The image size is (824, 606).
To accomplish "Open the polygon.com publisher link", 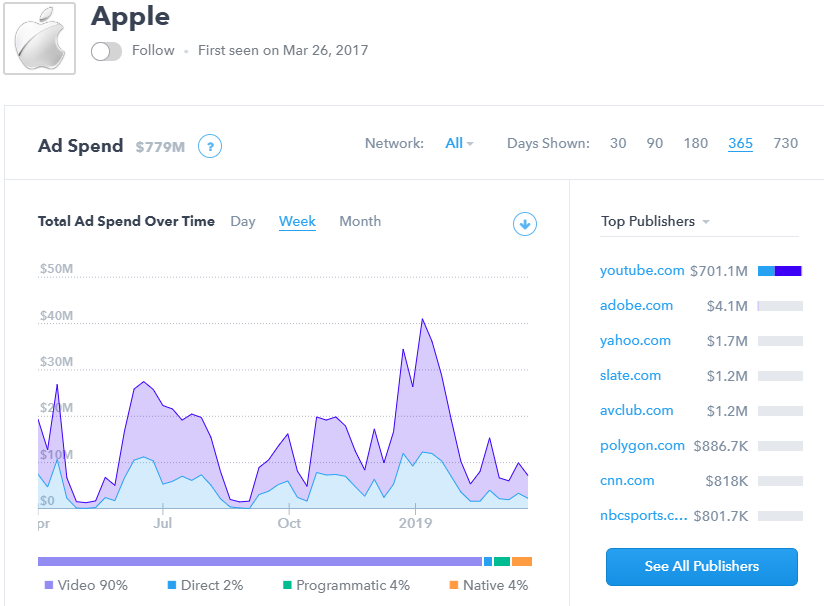I will click(642, 446).
